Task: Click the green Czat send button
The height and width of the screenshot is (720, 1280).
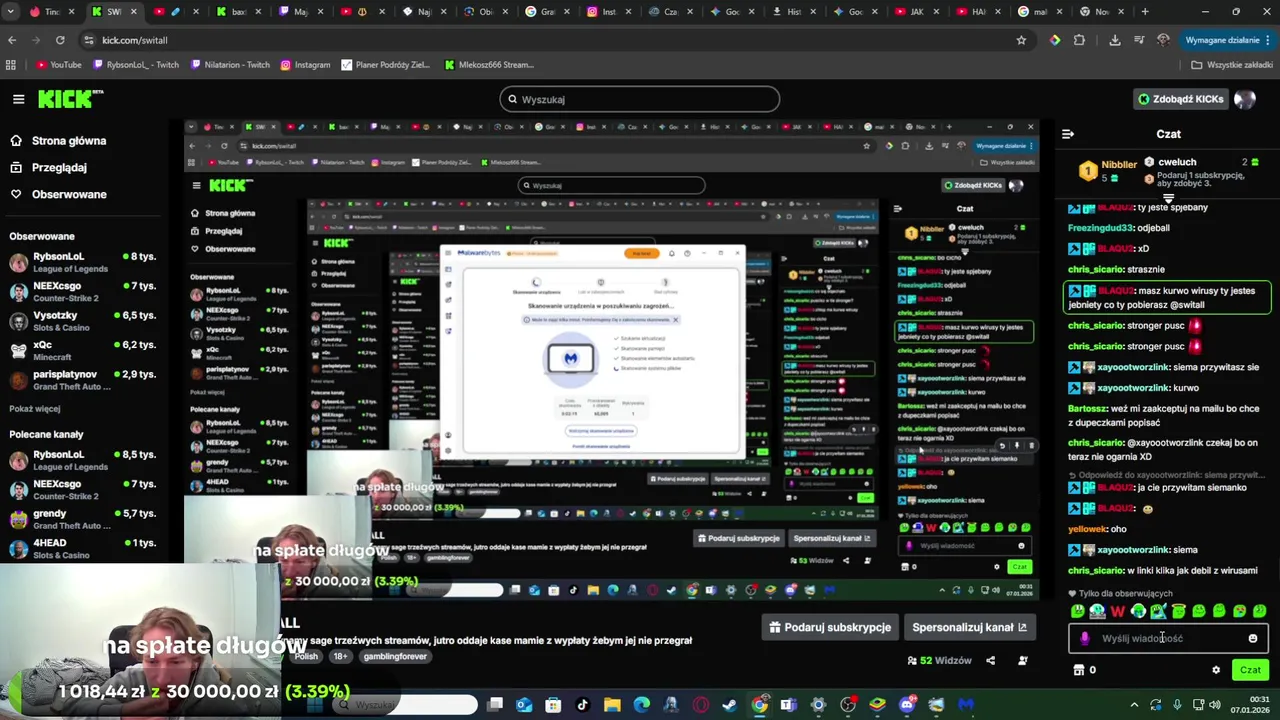Action: pyautogui.click(x=1250, y=670)
